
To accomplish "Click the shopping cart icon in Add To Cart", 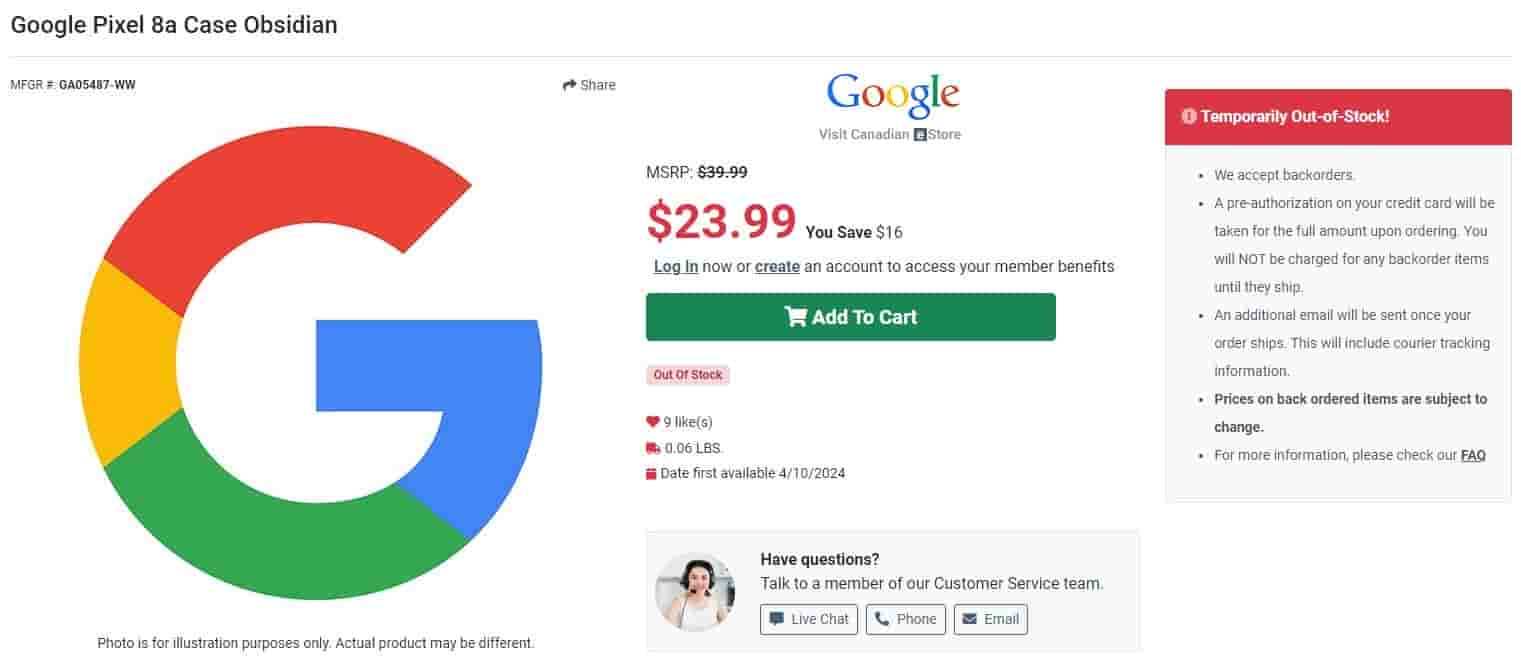I will pos(796,317).
